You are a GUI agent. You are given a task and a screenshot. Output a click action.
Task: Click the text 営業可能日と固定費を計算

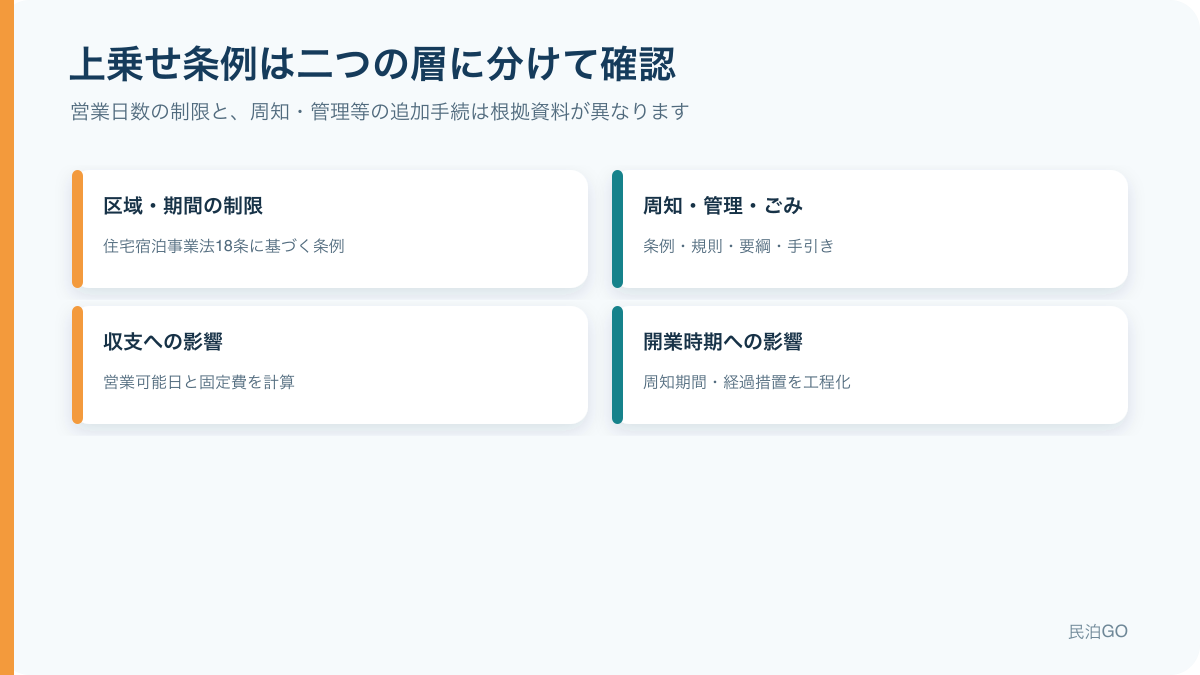[x=199, y=382]
